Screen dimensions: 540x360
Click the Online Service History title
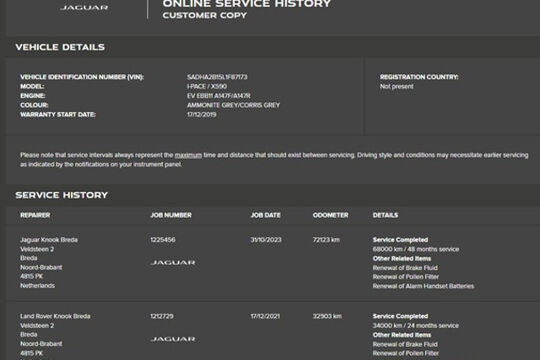pyautogui.click(x=247, y=4)
